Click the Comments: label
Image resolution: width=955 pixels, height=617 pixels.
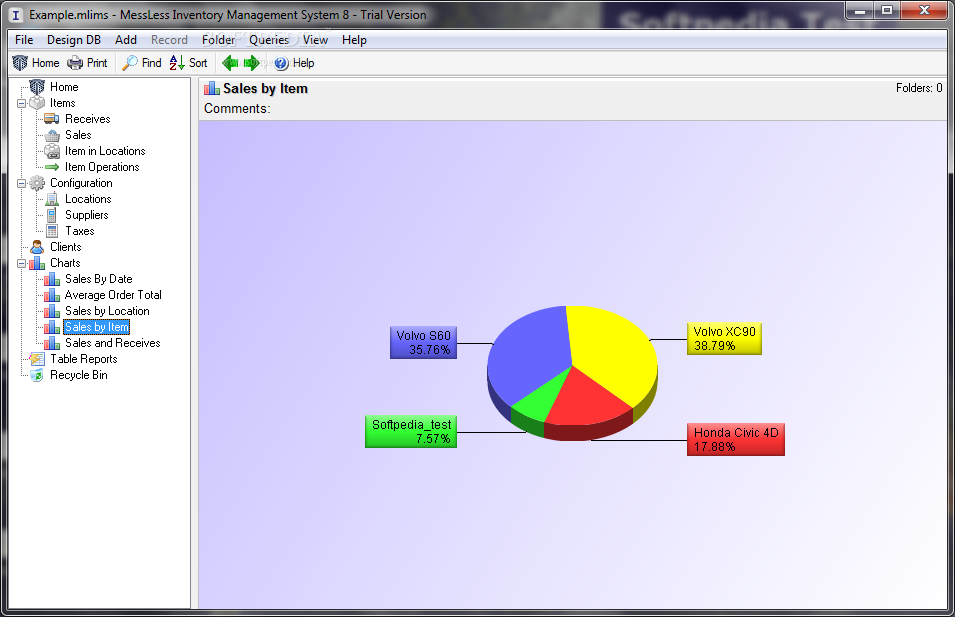pos(237,108)
